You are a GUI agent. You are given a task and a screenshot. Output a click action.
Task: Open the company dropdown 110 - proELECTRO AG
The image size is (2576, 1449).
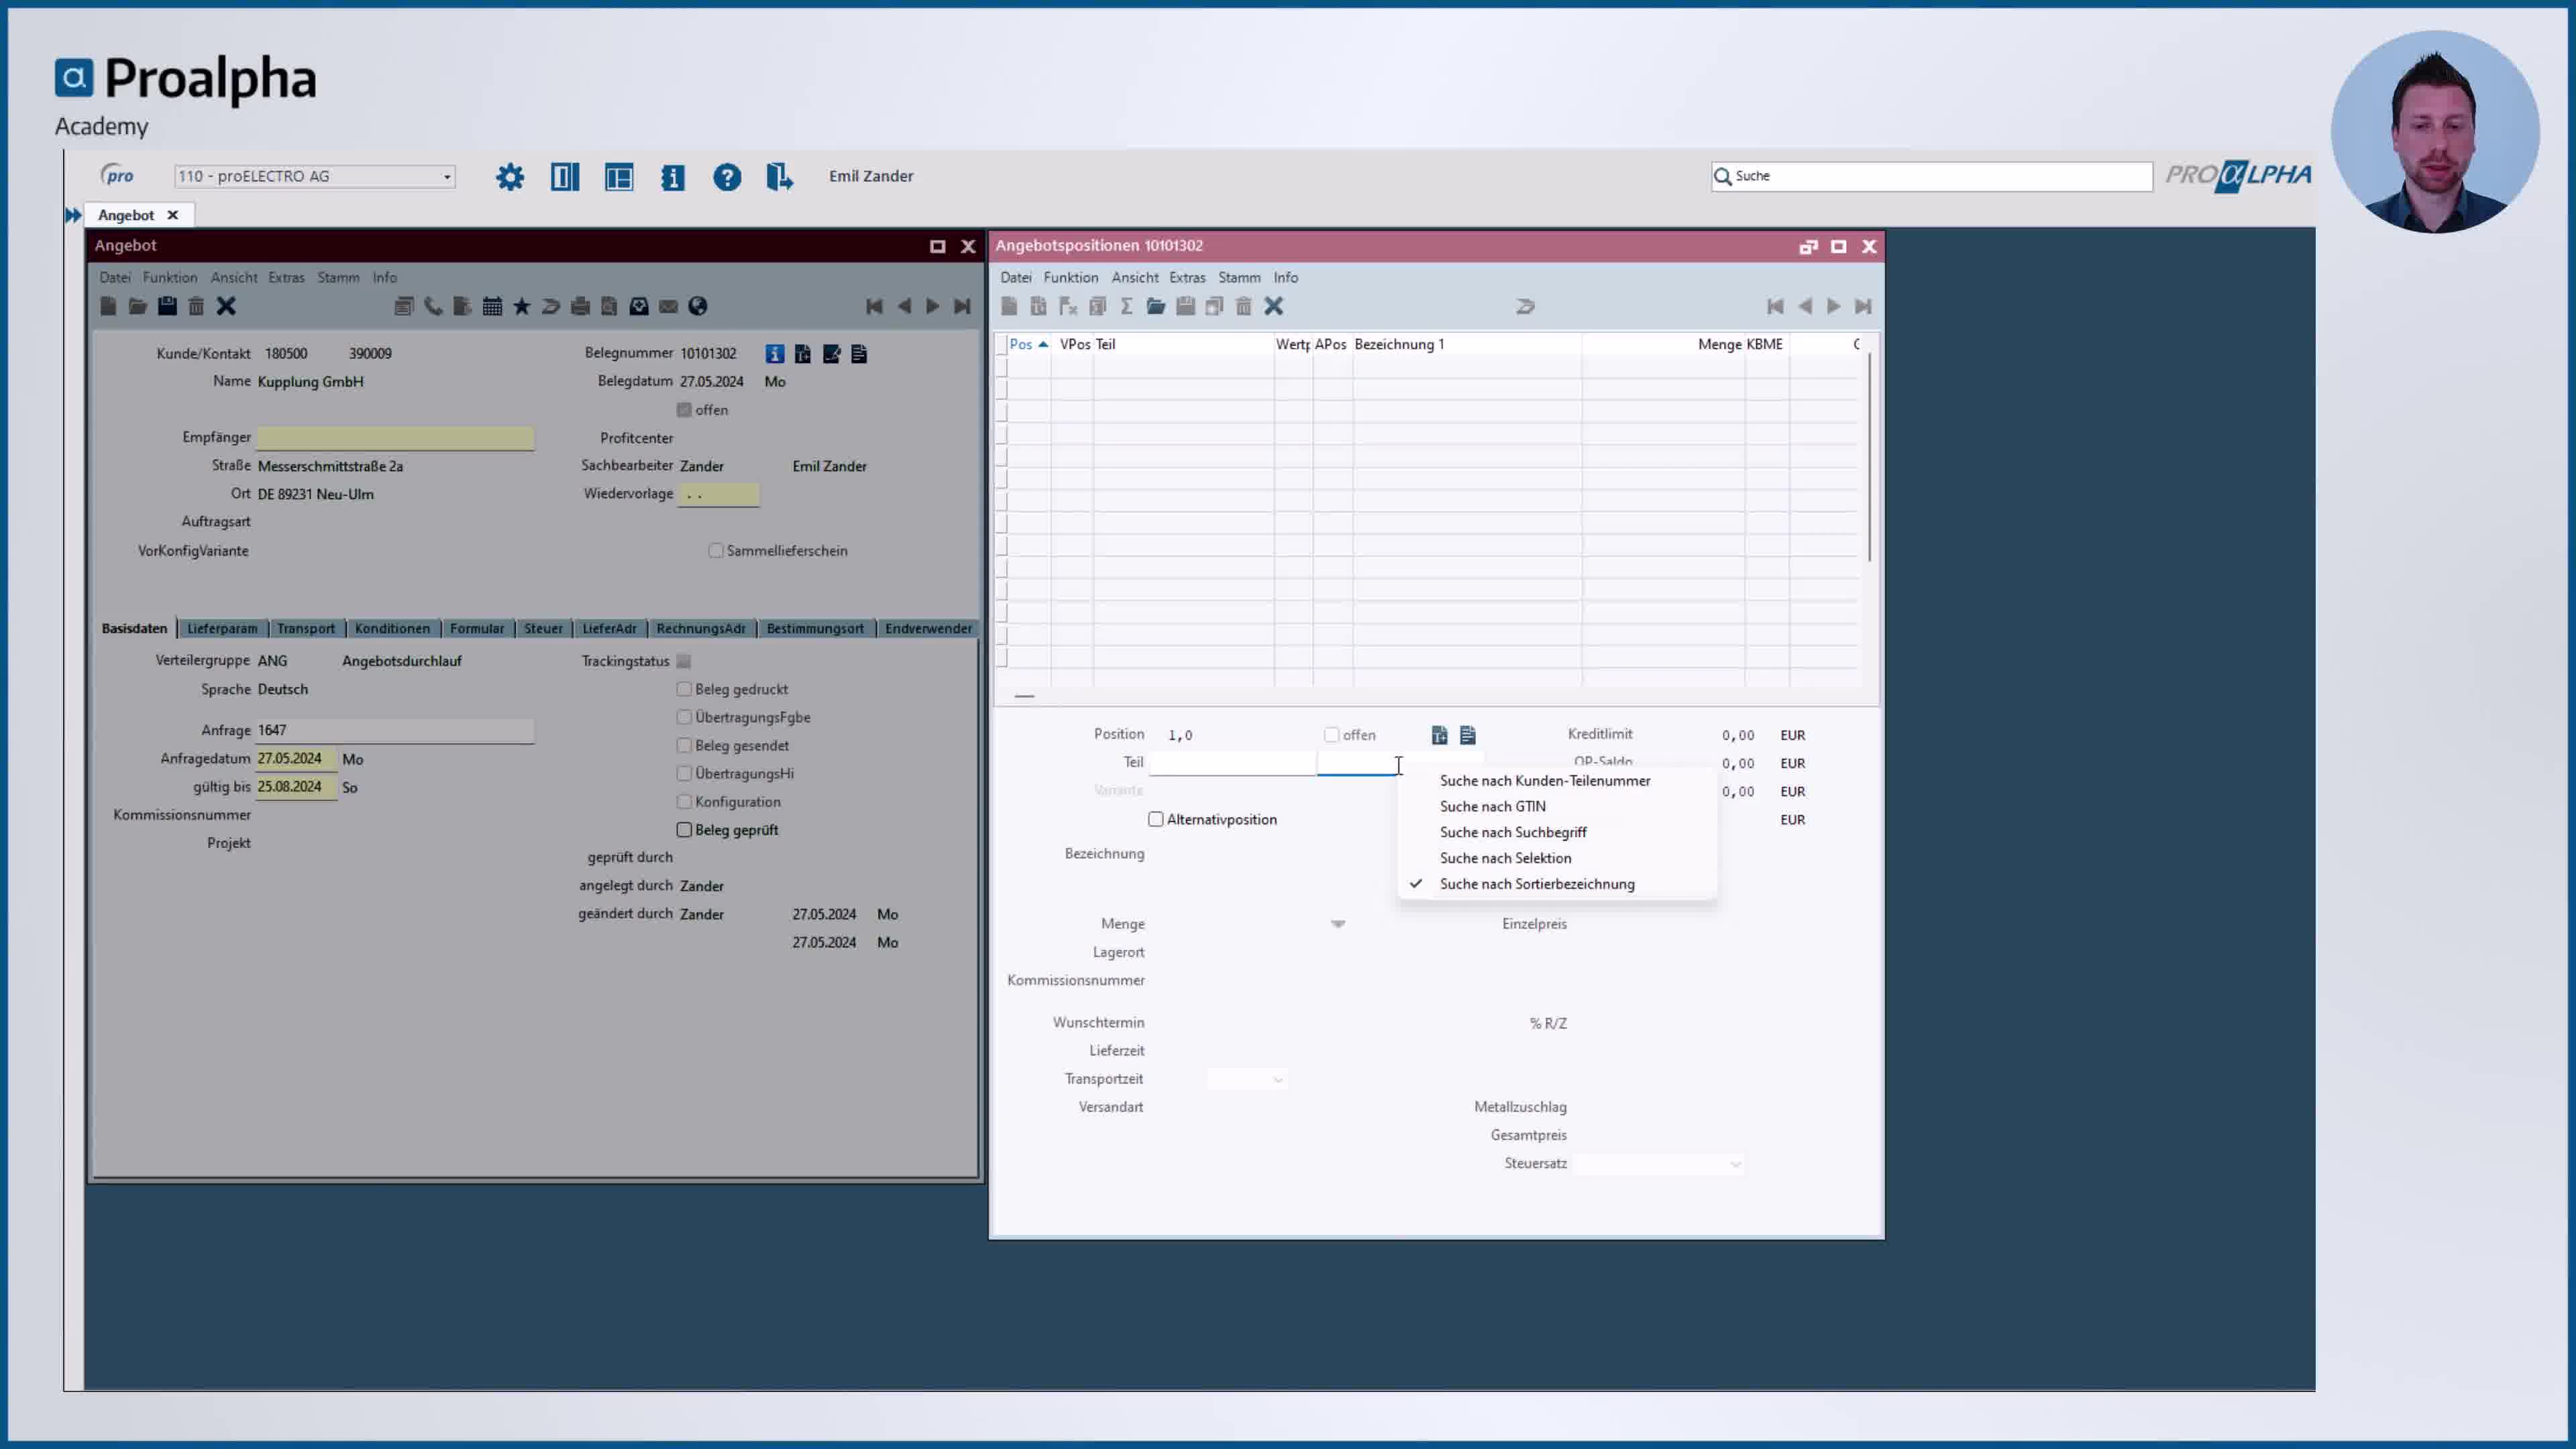315,177
